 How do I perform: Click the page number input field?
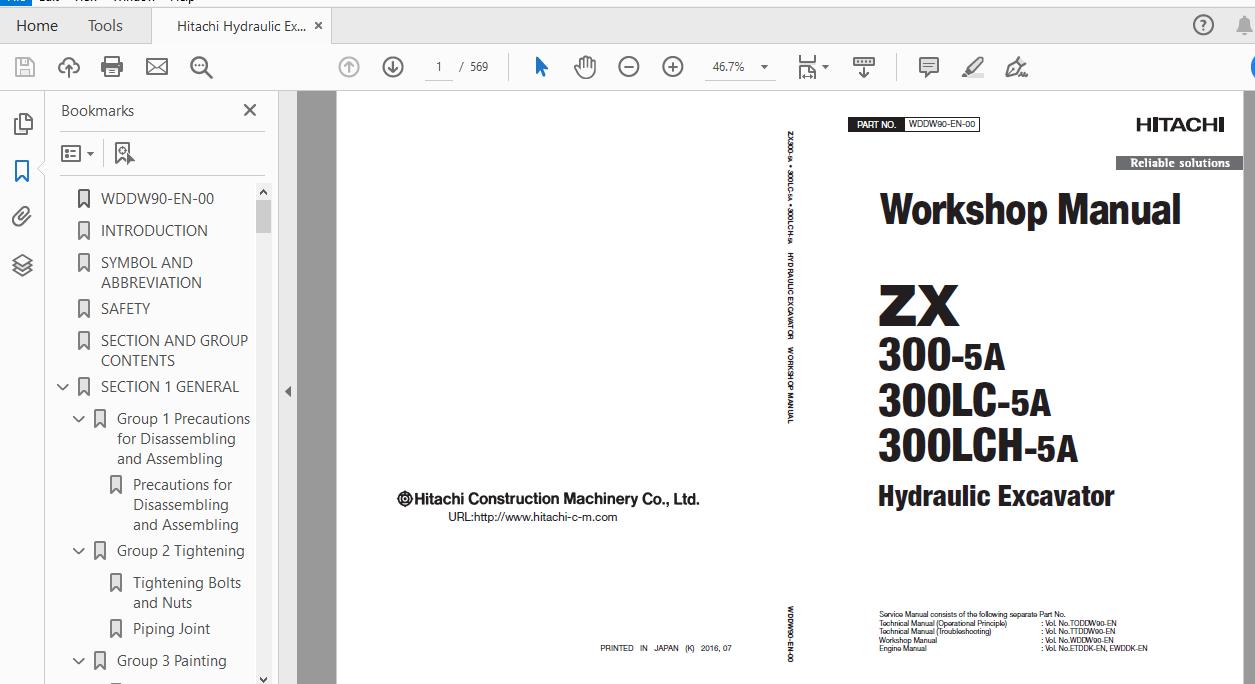[437, 67]
